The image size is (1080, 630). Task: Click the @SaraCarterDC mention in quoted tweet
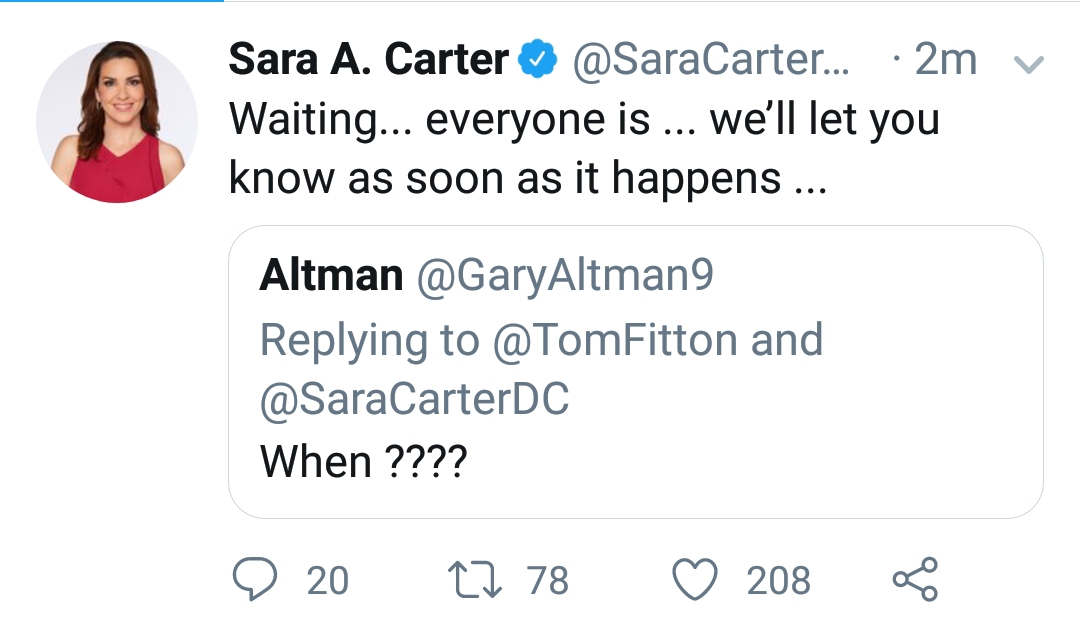(x=414, y=400)
